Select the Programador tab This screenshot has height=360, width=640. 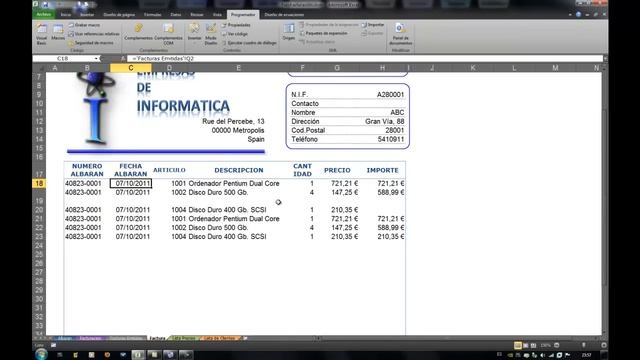click(x=243, y=14)
